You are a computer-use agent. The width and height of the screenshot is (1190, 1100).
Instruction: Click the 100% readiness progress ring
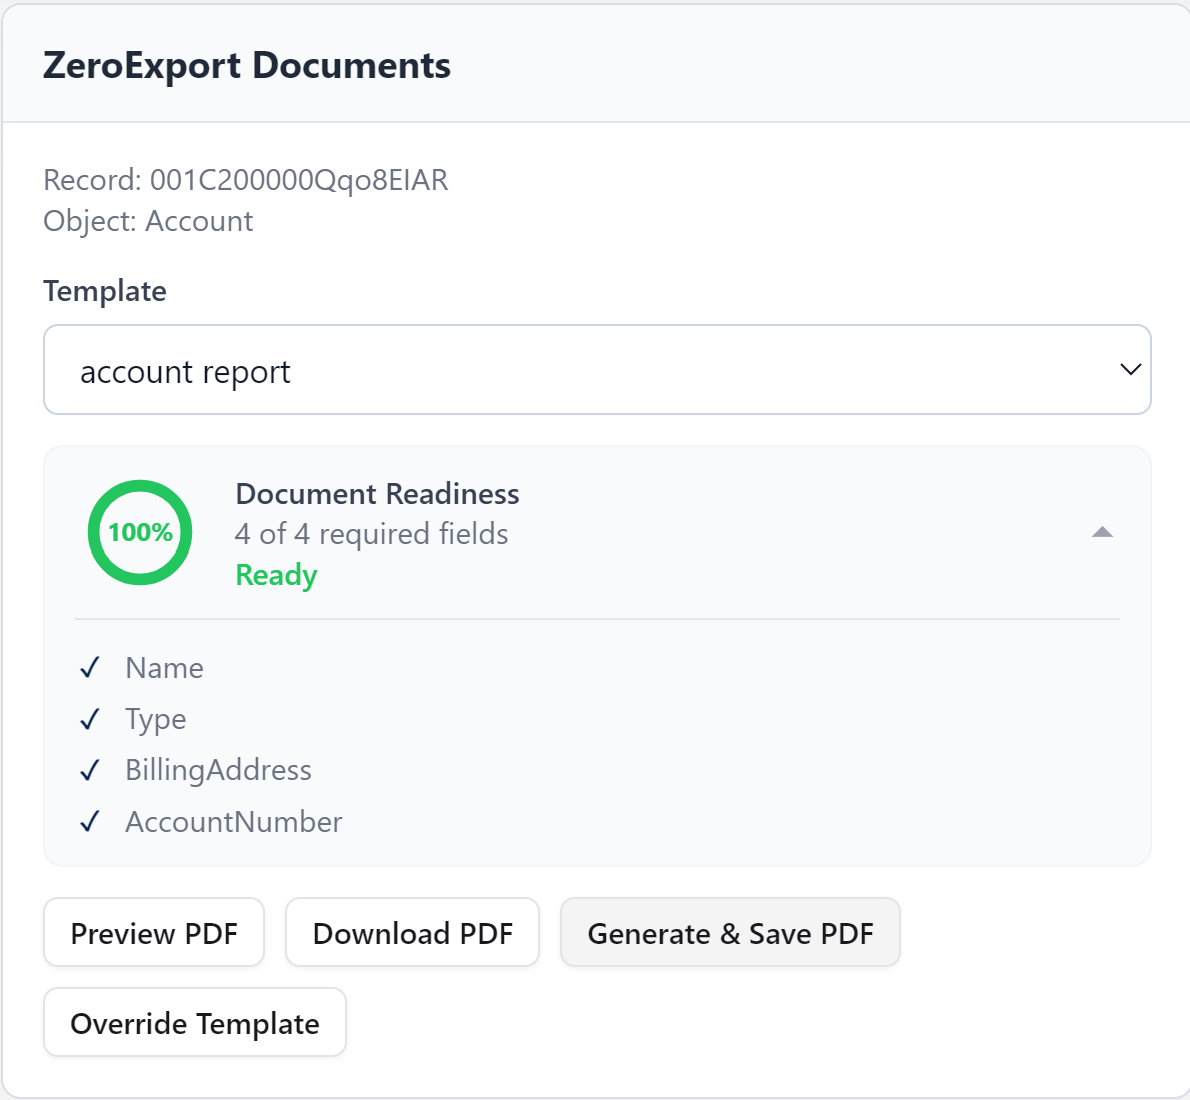pyautogui.click(x=140, y=532)
